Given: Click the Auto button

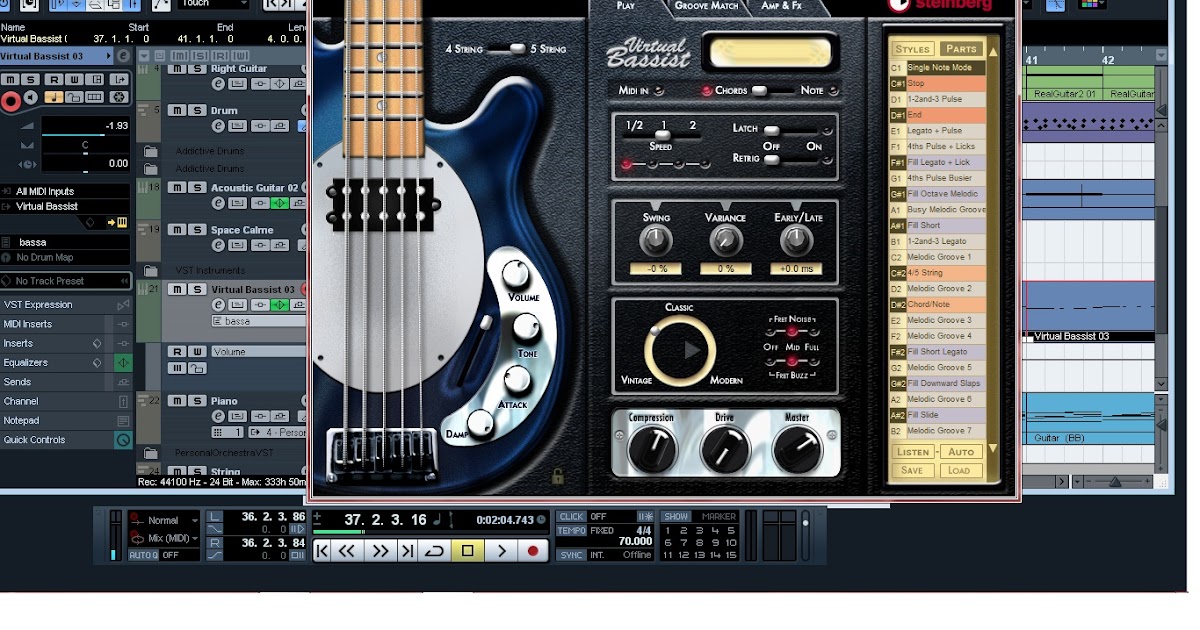Looking at the screenshot, I should 960,452.
